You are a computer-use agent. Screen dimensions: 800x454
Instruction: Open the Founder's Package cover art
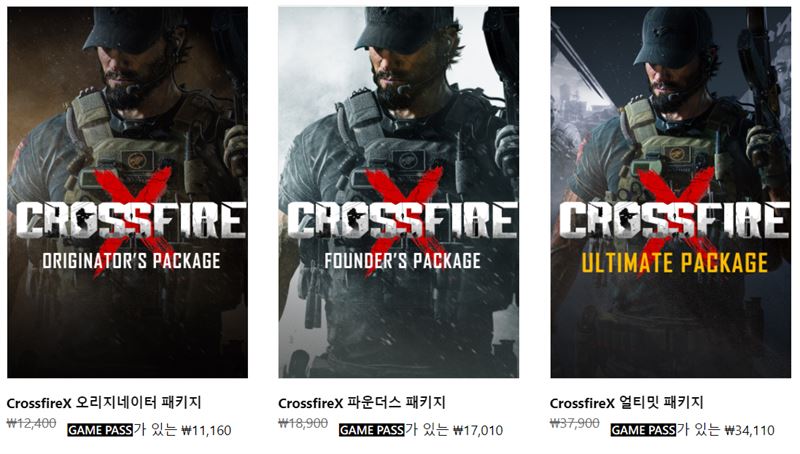click(398, 192)
